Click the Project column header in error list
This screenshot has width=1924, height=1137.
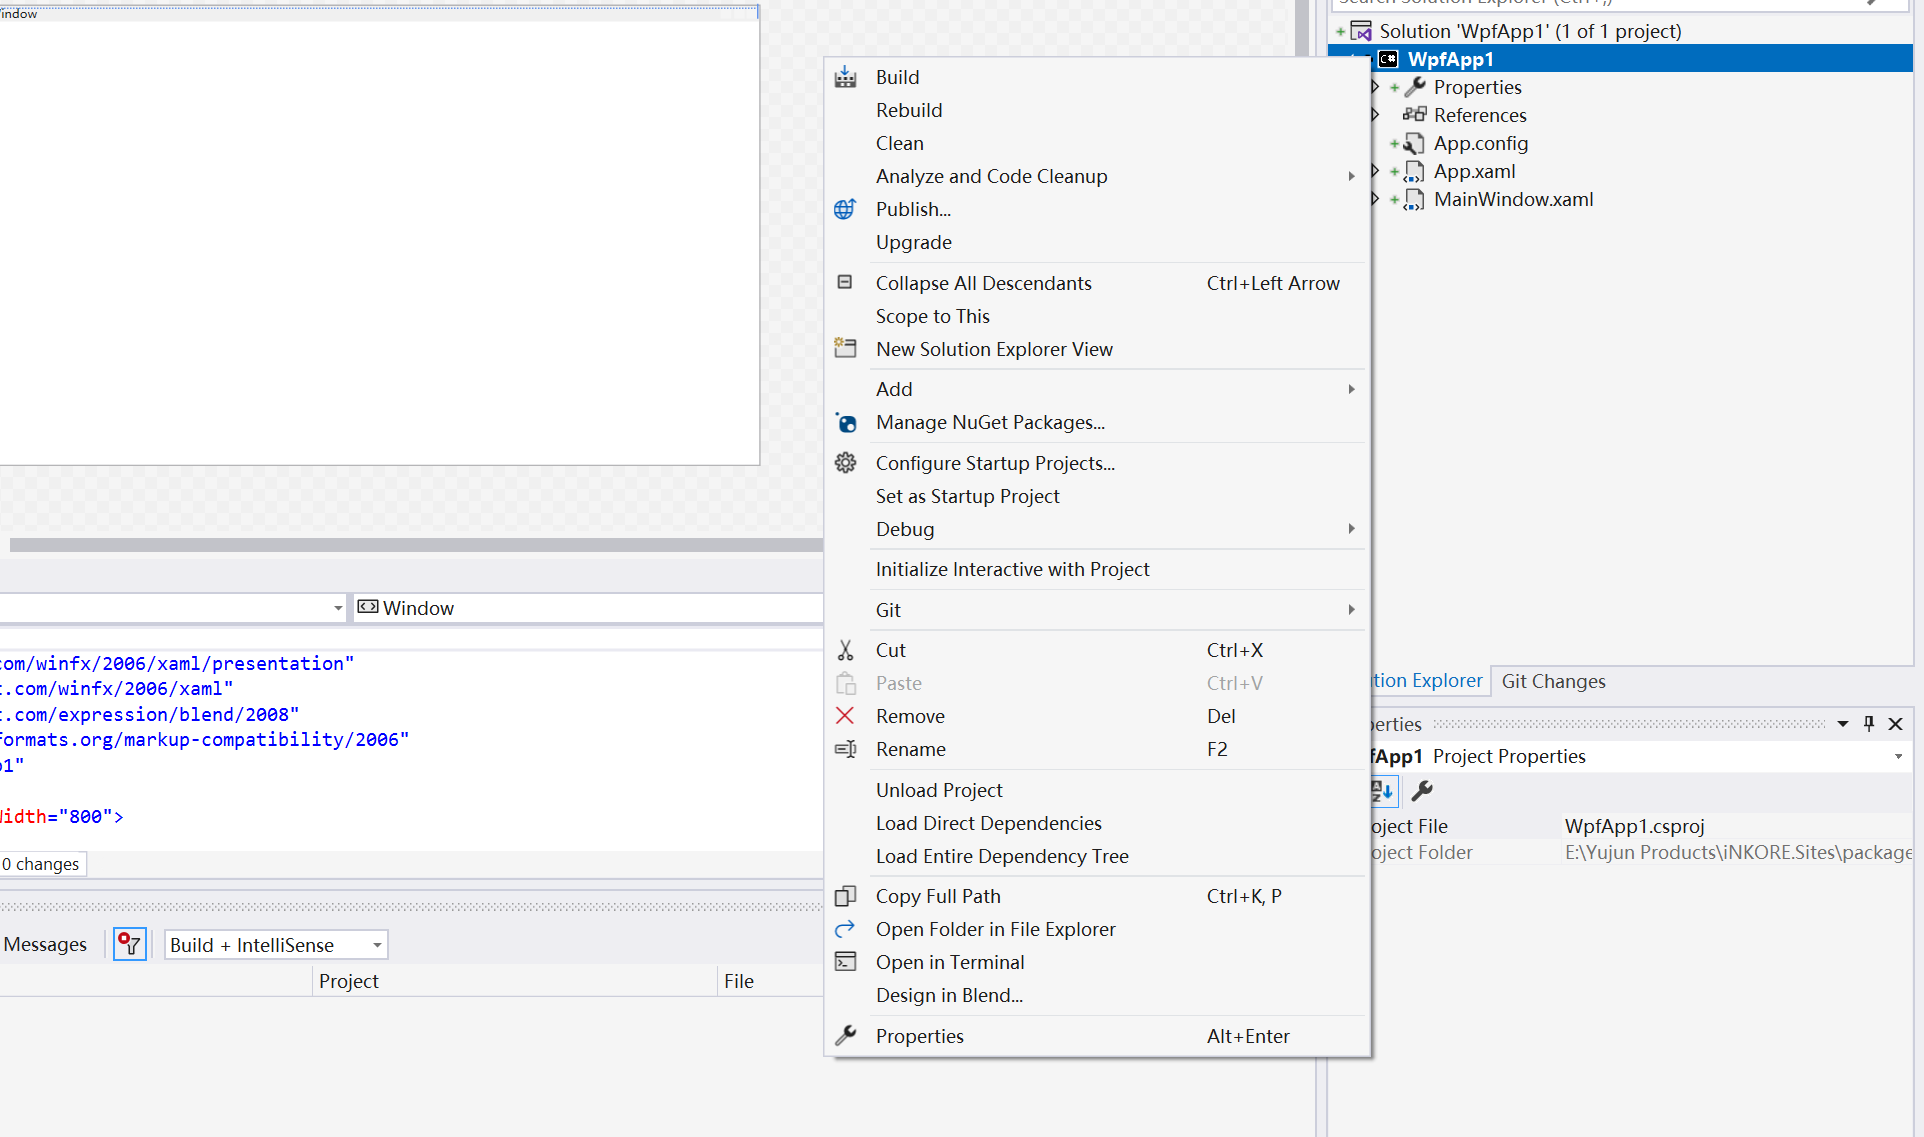coord(514,981)
